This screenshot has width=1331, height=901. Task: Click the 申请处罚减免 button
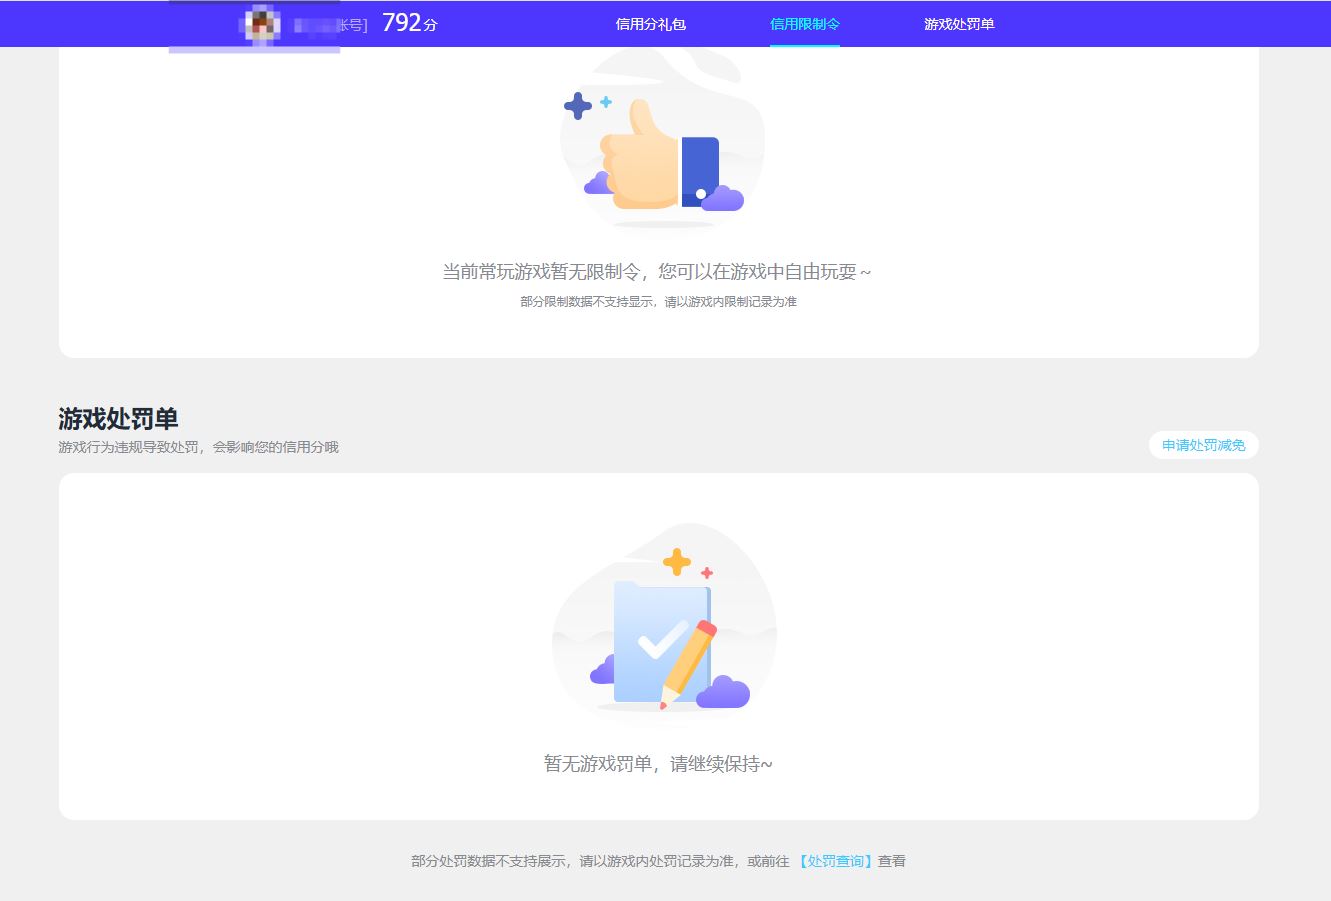point(1203,445)
